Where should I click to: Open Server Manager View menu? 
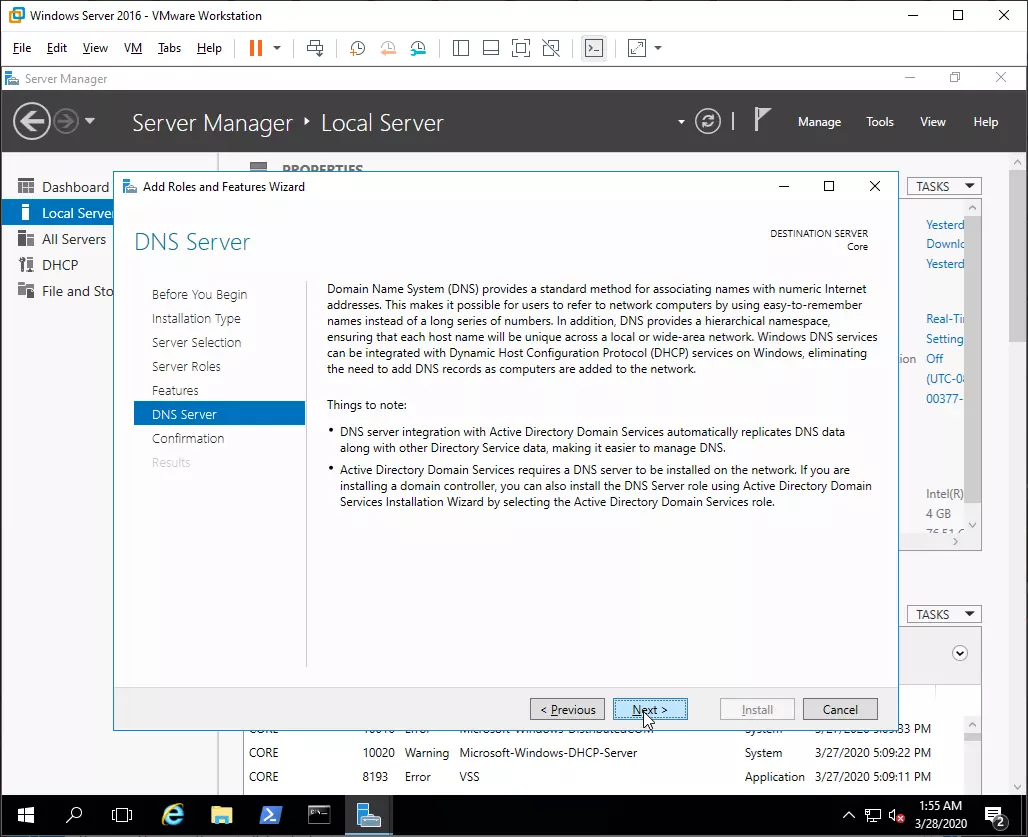(x=932, y=122)
